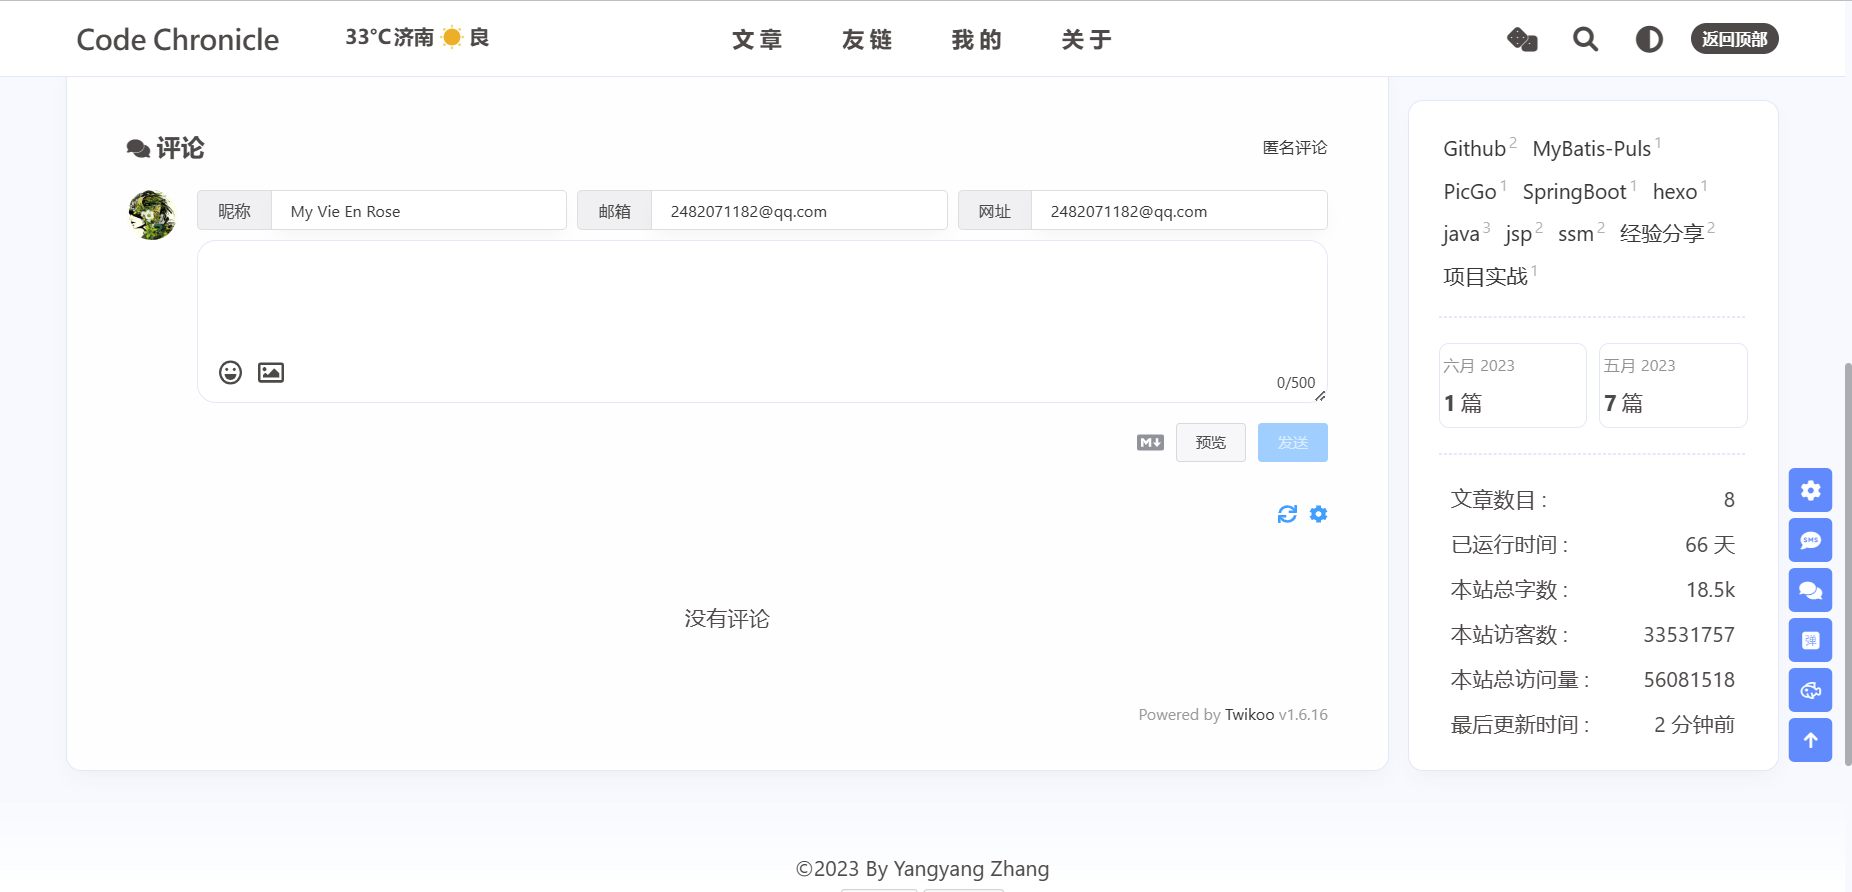Image resolution: width=1852 pixels, height=892 pixels.
Task: Click the Markdown support icon
Action: pyautogui.click(x=1150, y=442)
